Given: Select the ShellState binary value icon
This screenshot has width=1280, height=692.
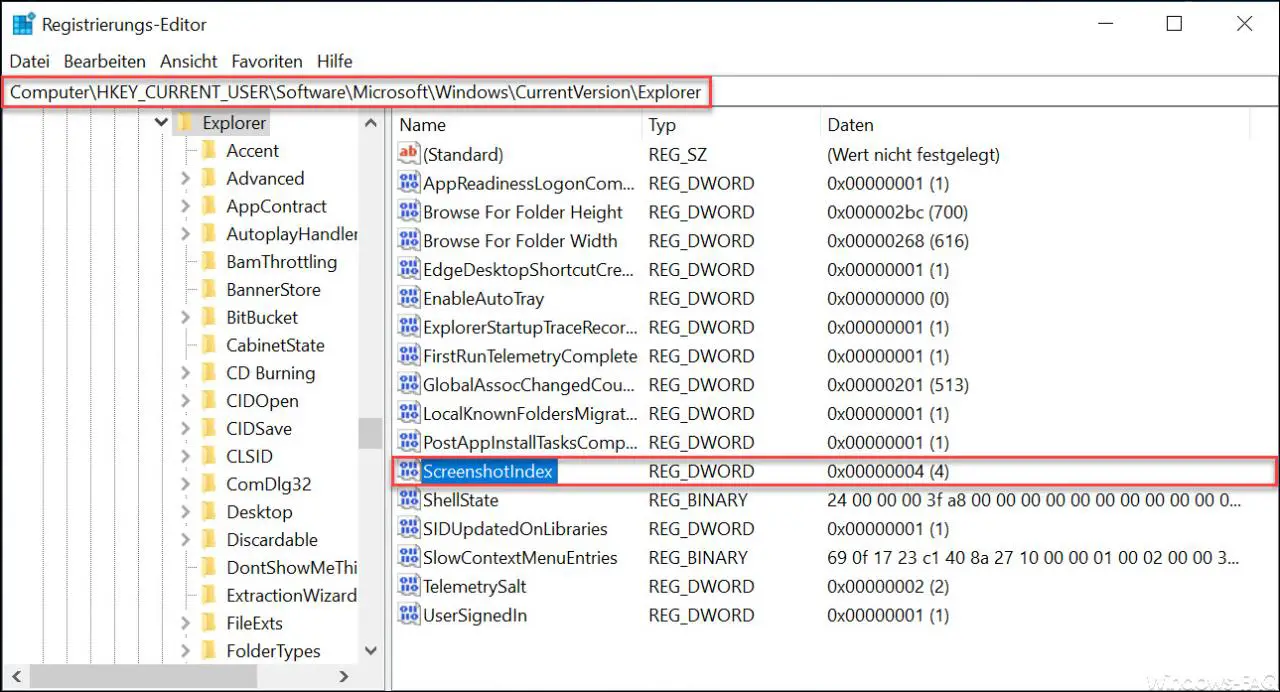Looking at the screenshot, I should (x=408, y=500).
